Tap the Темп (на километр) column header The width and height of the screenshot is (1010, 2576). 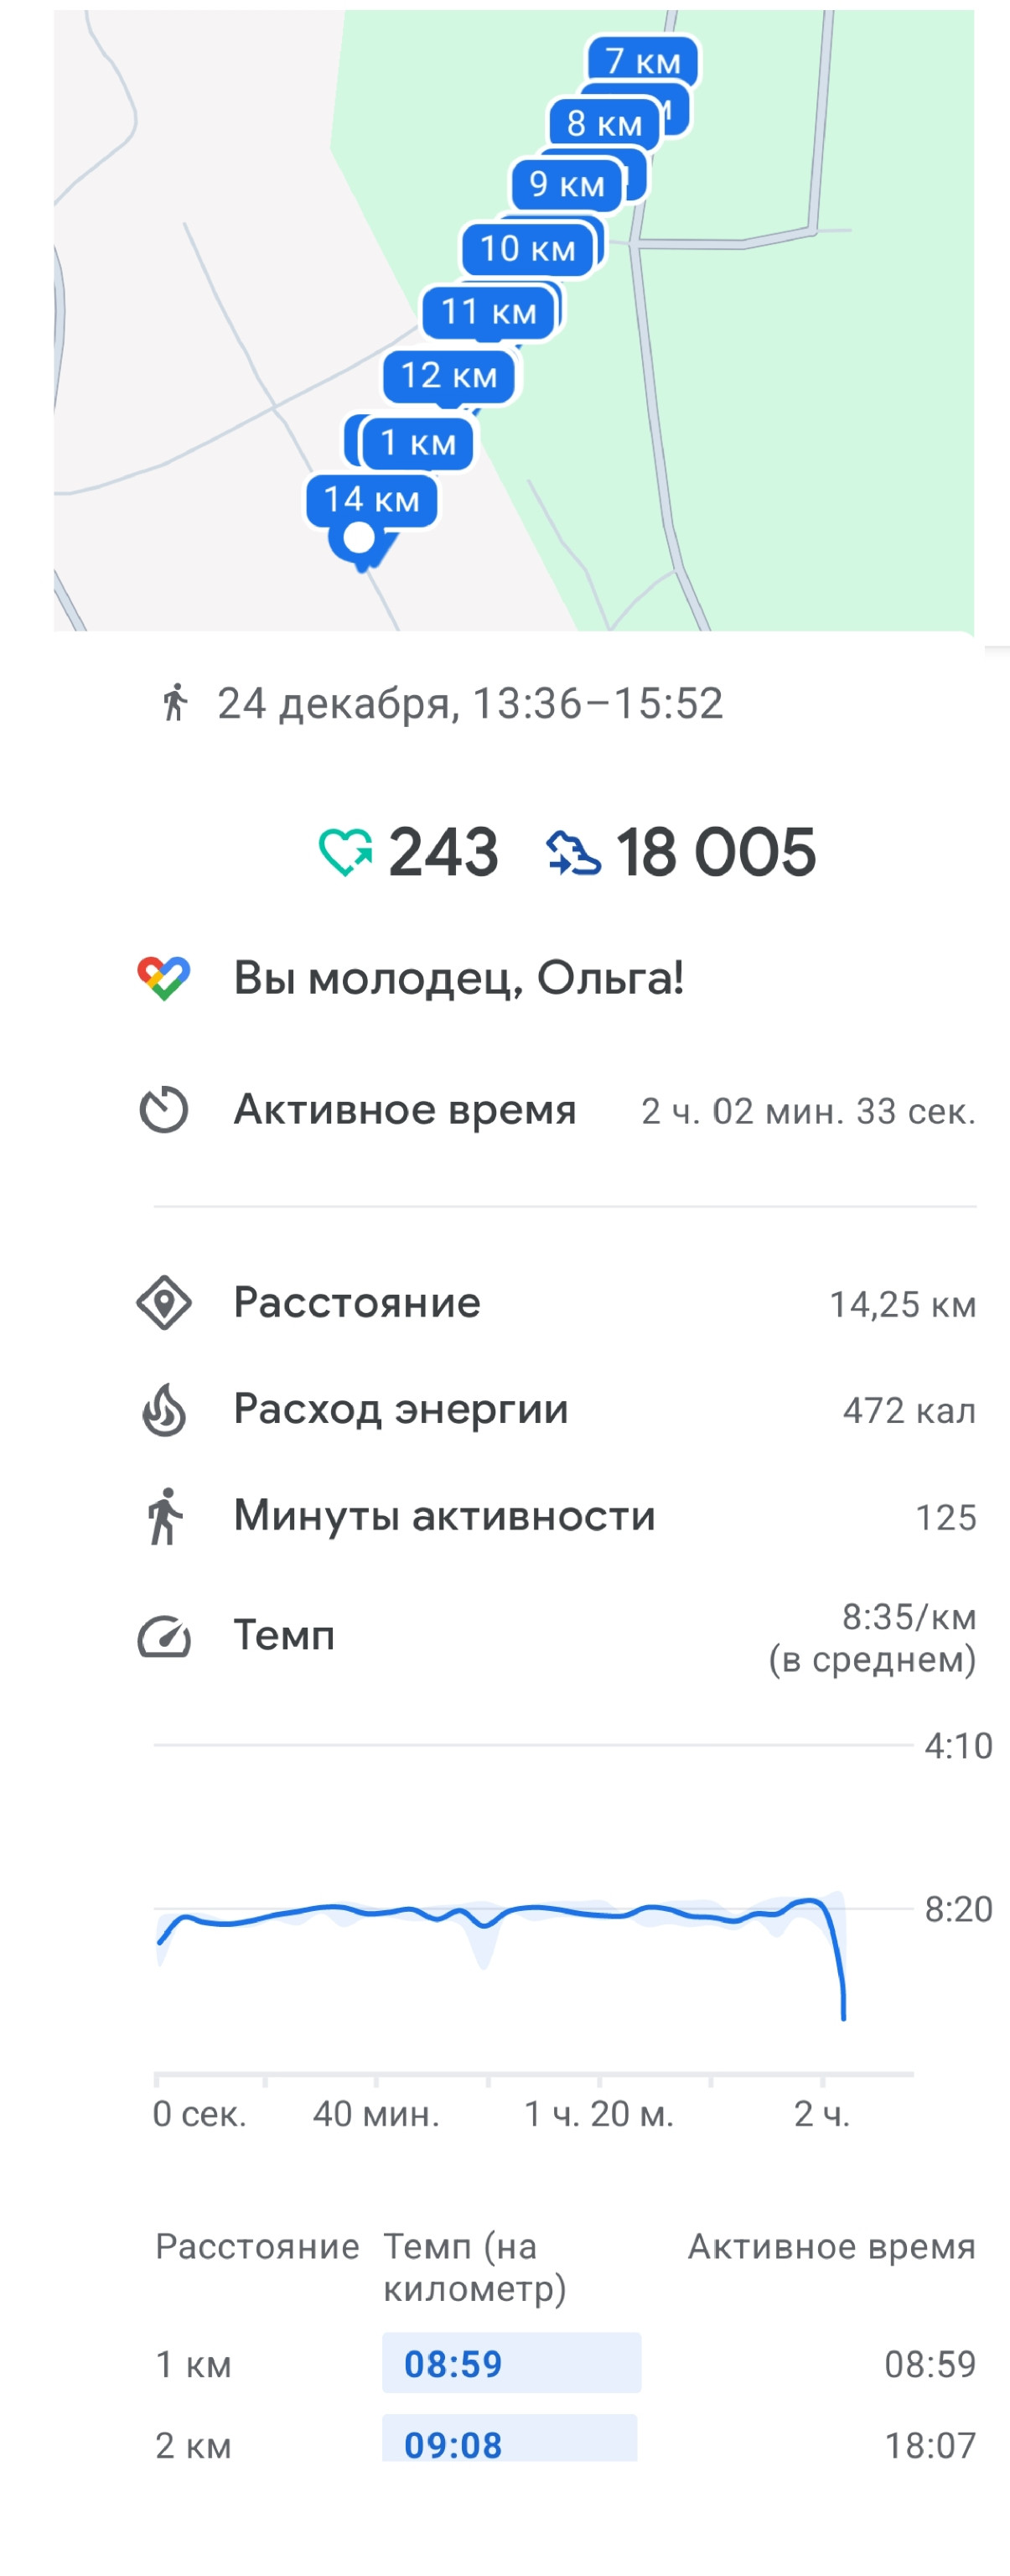tap(475, 2267)
